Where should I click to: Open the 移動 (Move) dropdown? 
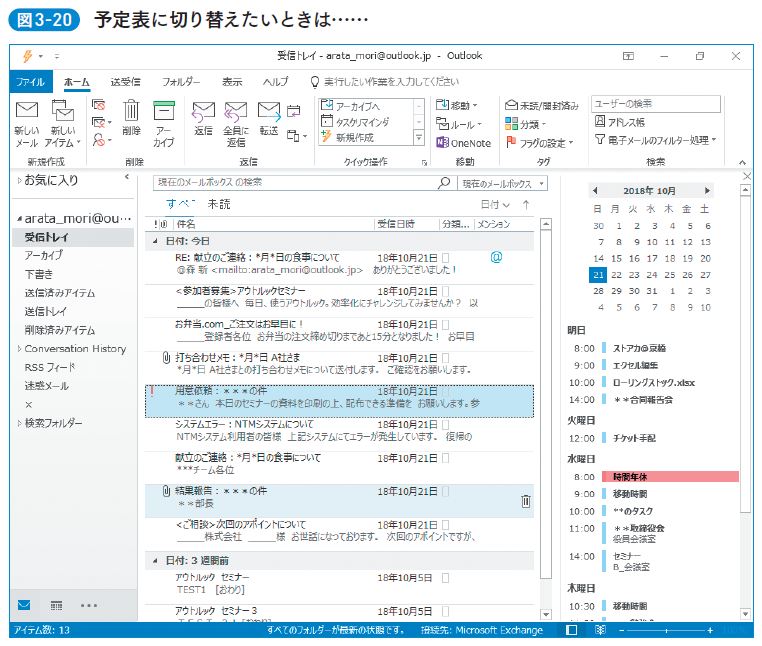(x=457, y=105)
